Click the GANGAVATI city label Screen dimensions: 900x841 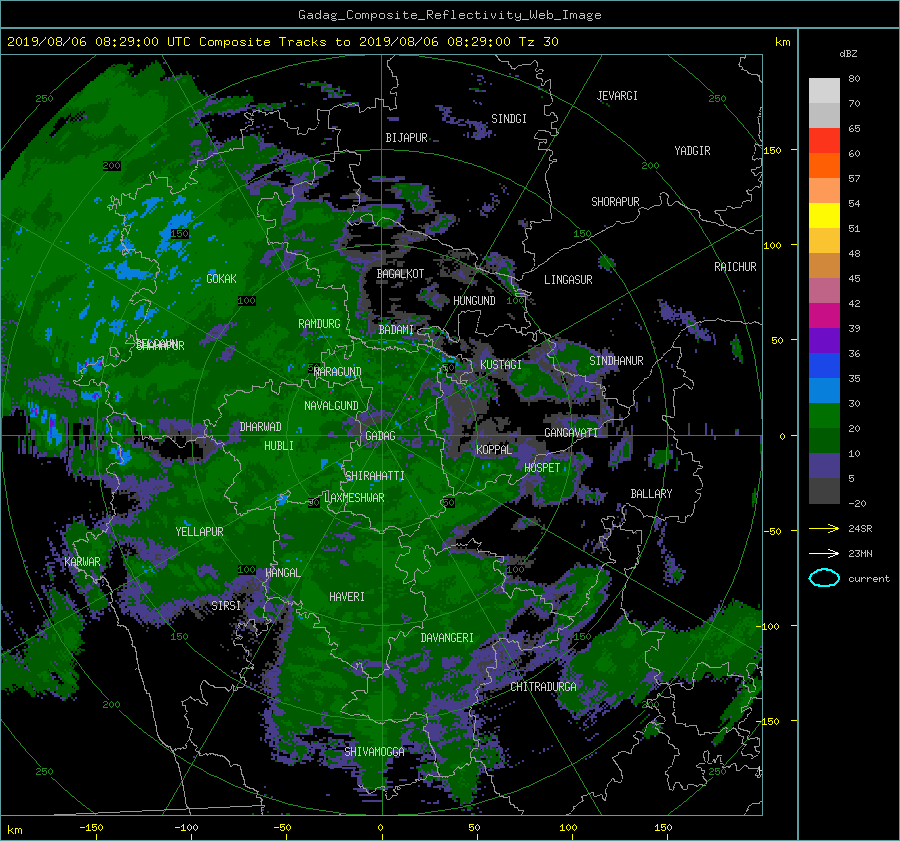tap(571, 433)
